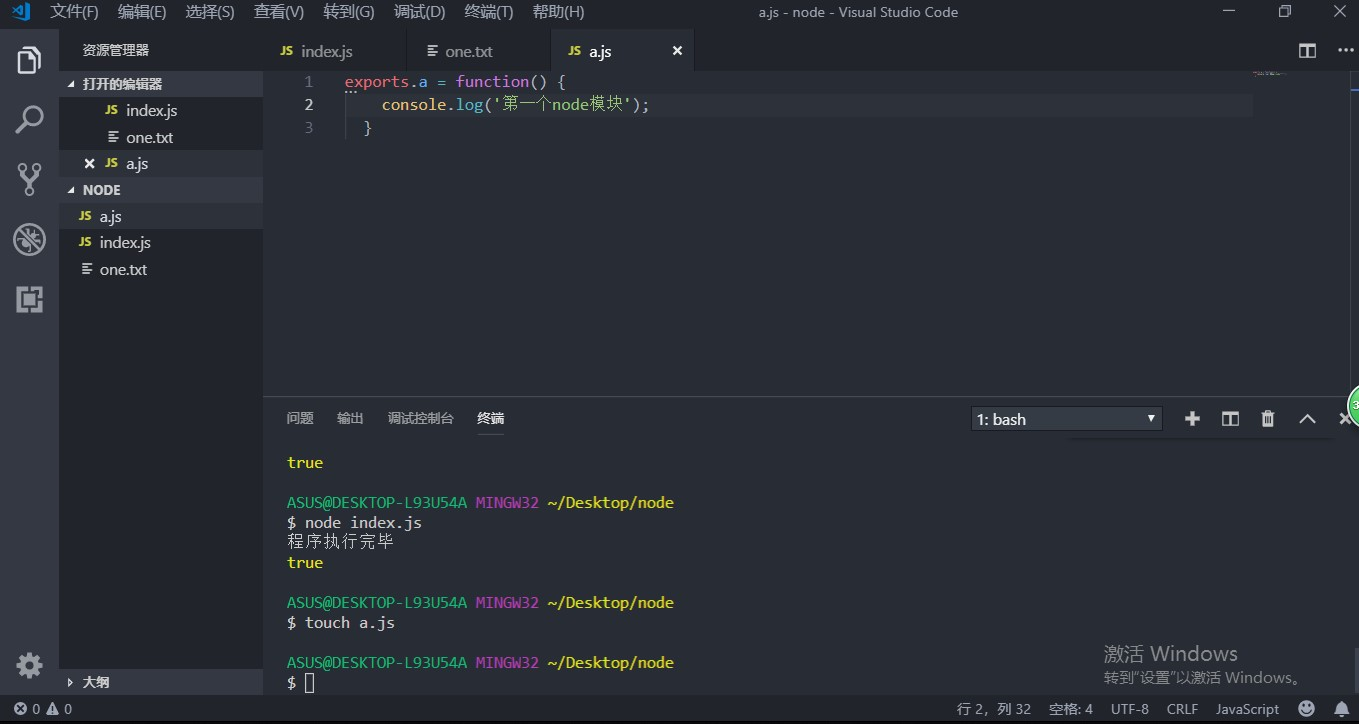Open a.js in NODE folder tree
Viewport: 1359px width, 724px height.
pyautogui.click(x=161, y=216)
